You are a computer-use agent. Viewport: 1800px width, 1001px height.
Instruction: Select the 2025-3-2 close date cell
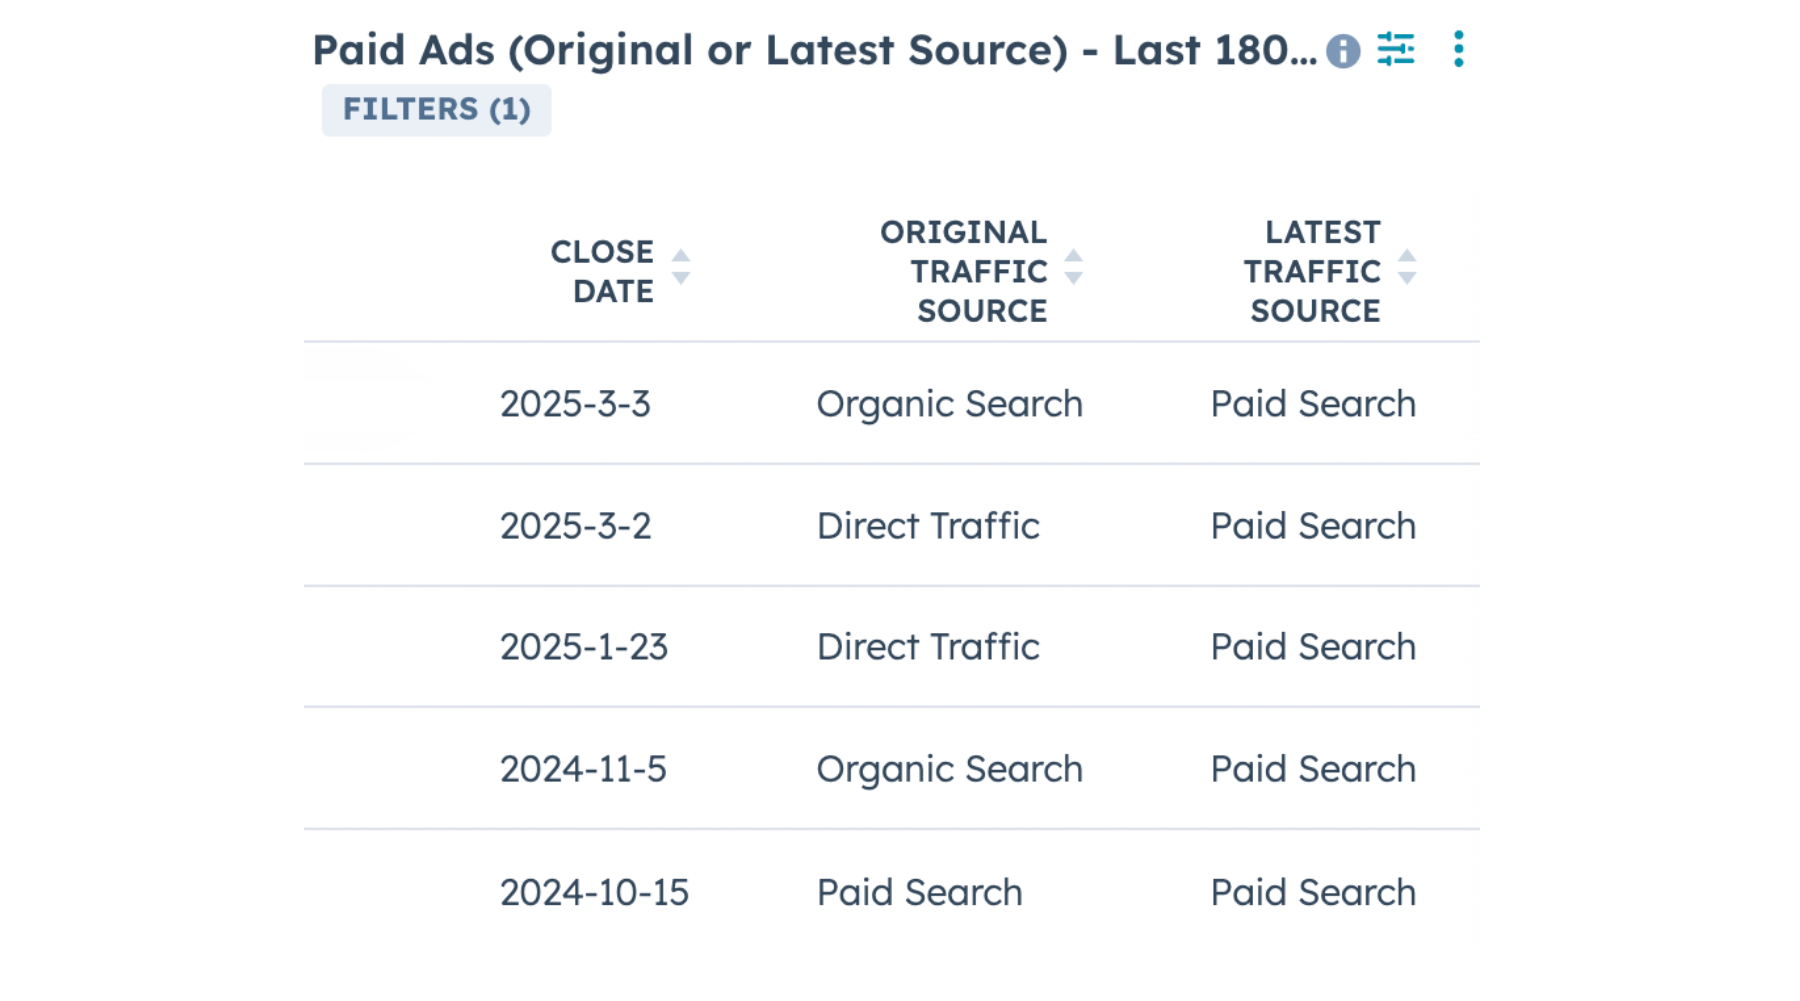pos(575,526)
